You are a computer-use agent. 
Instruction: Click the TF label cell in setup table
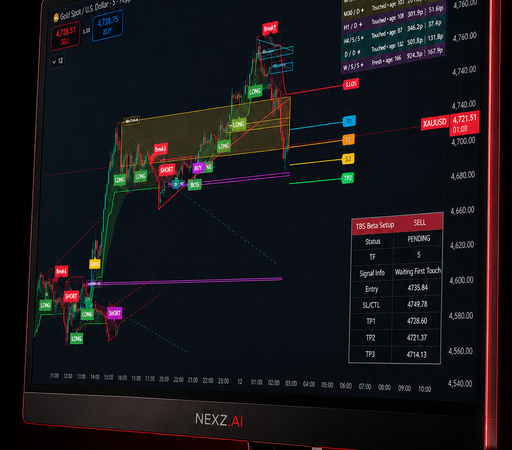pyautogui.click(x=372, y=257)
